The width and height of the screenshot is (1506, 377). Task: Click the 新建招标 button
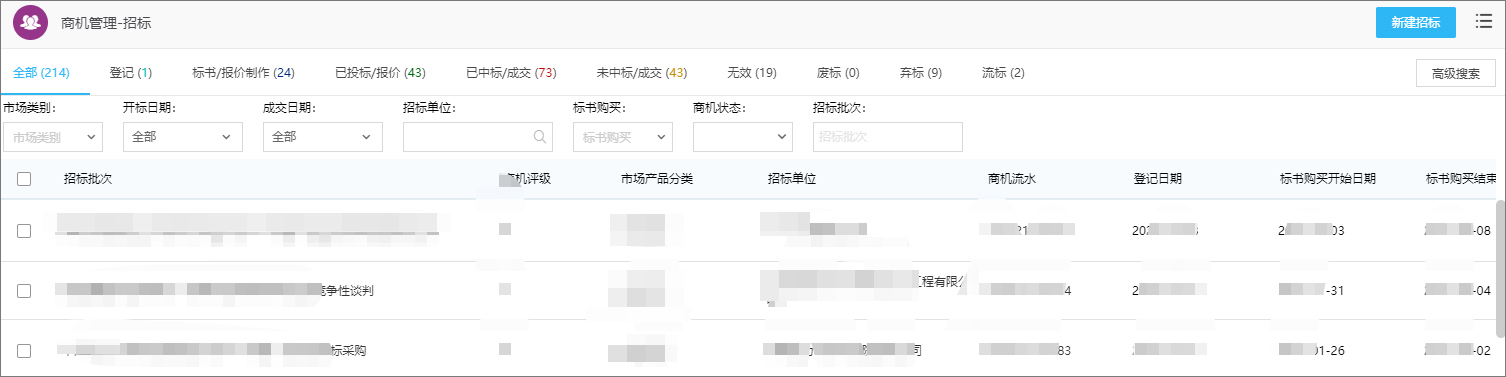coord(1415,22)
